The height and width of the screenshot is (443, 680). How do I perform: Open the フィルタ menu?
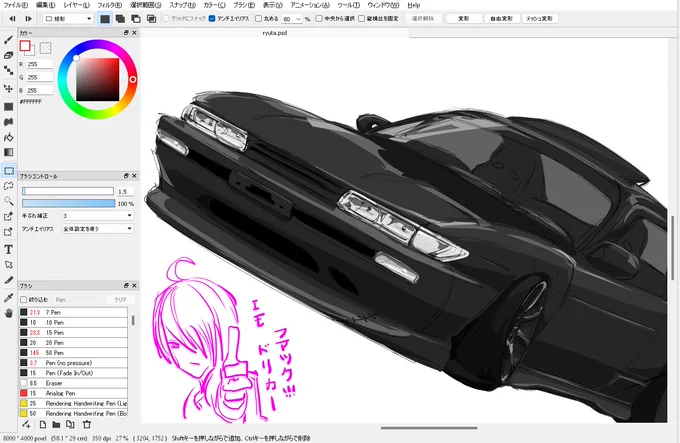click(x=109, y=5)
